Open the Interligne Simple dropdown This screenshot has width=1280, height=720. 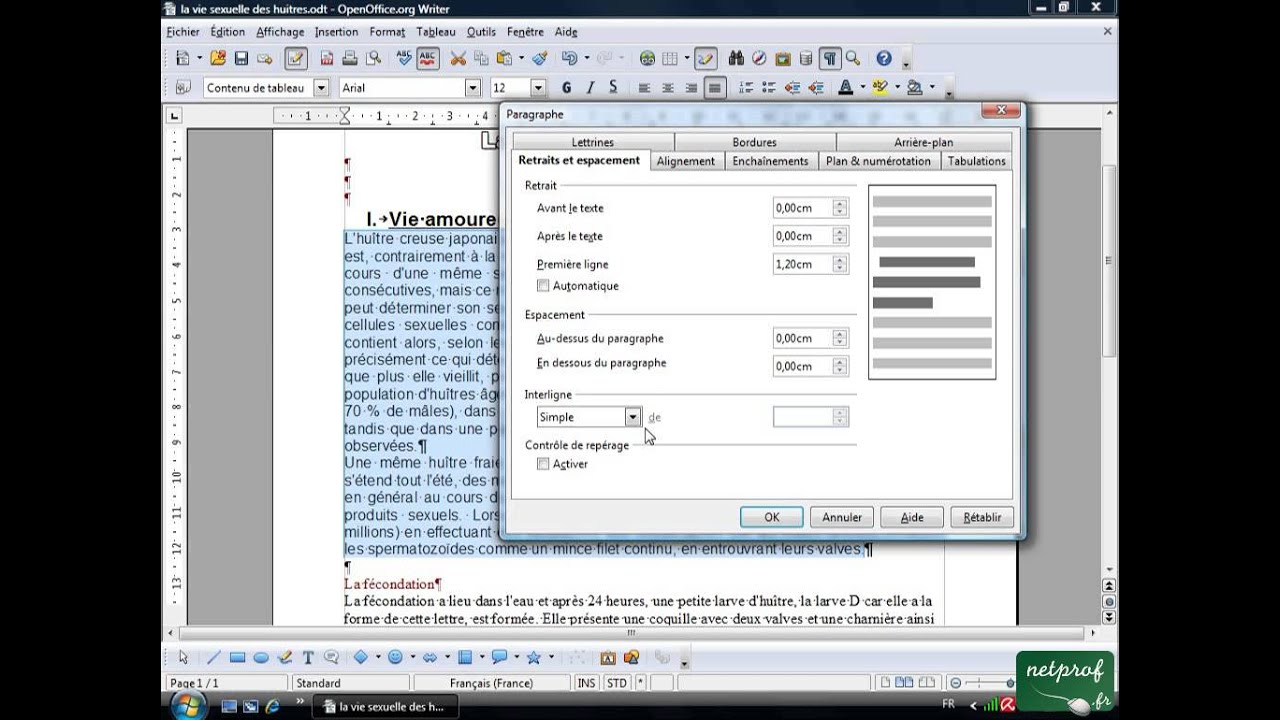[632, 417]
